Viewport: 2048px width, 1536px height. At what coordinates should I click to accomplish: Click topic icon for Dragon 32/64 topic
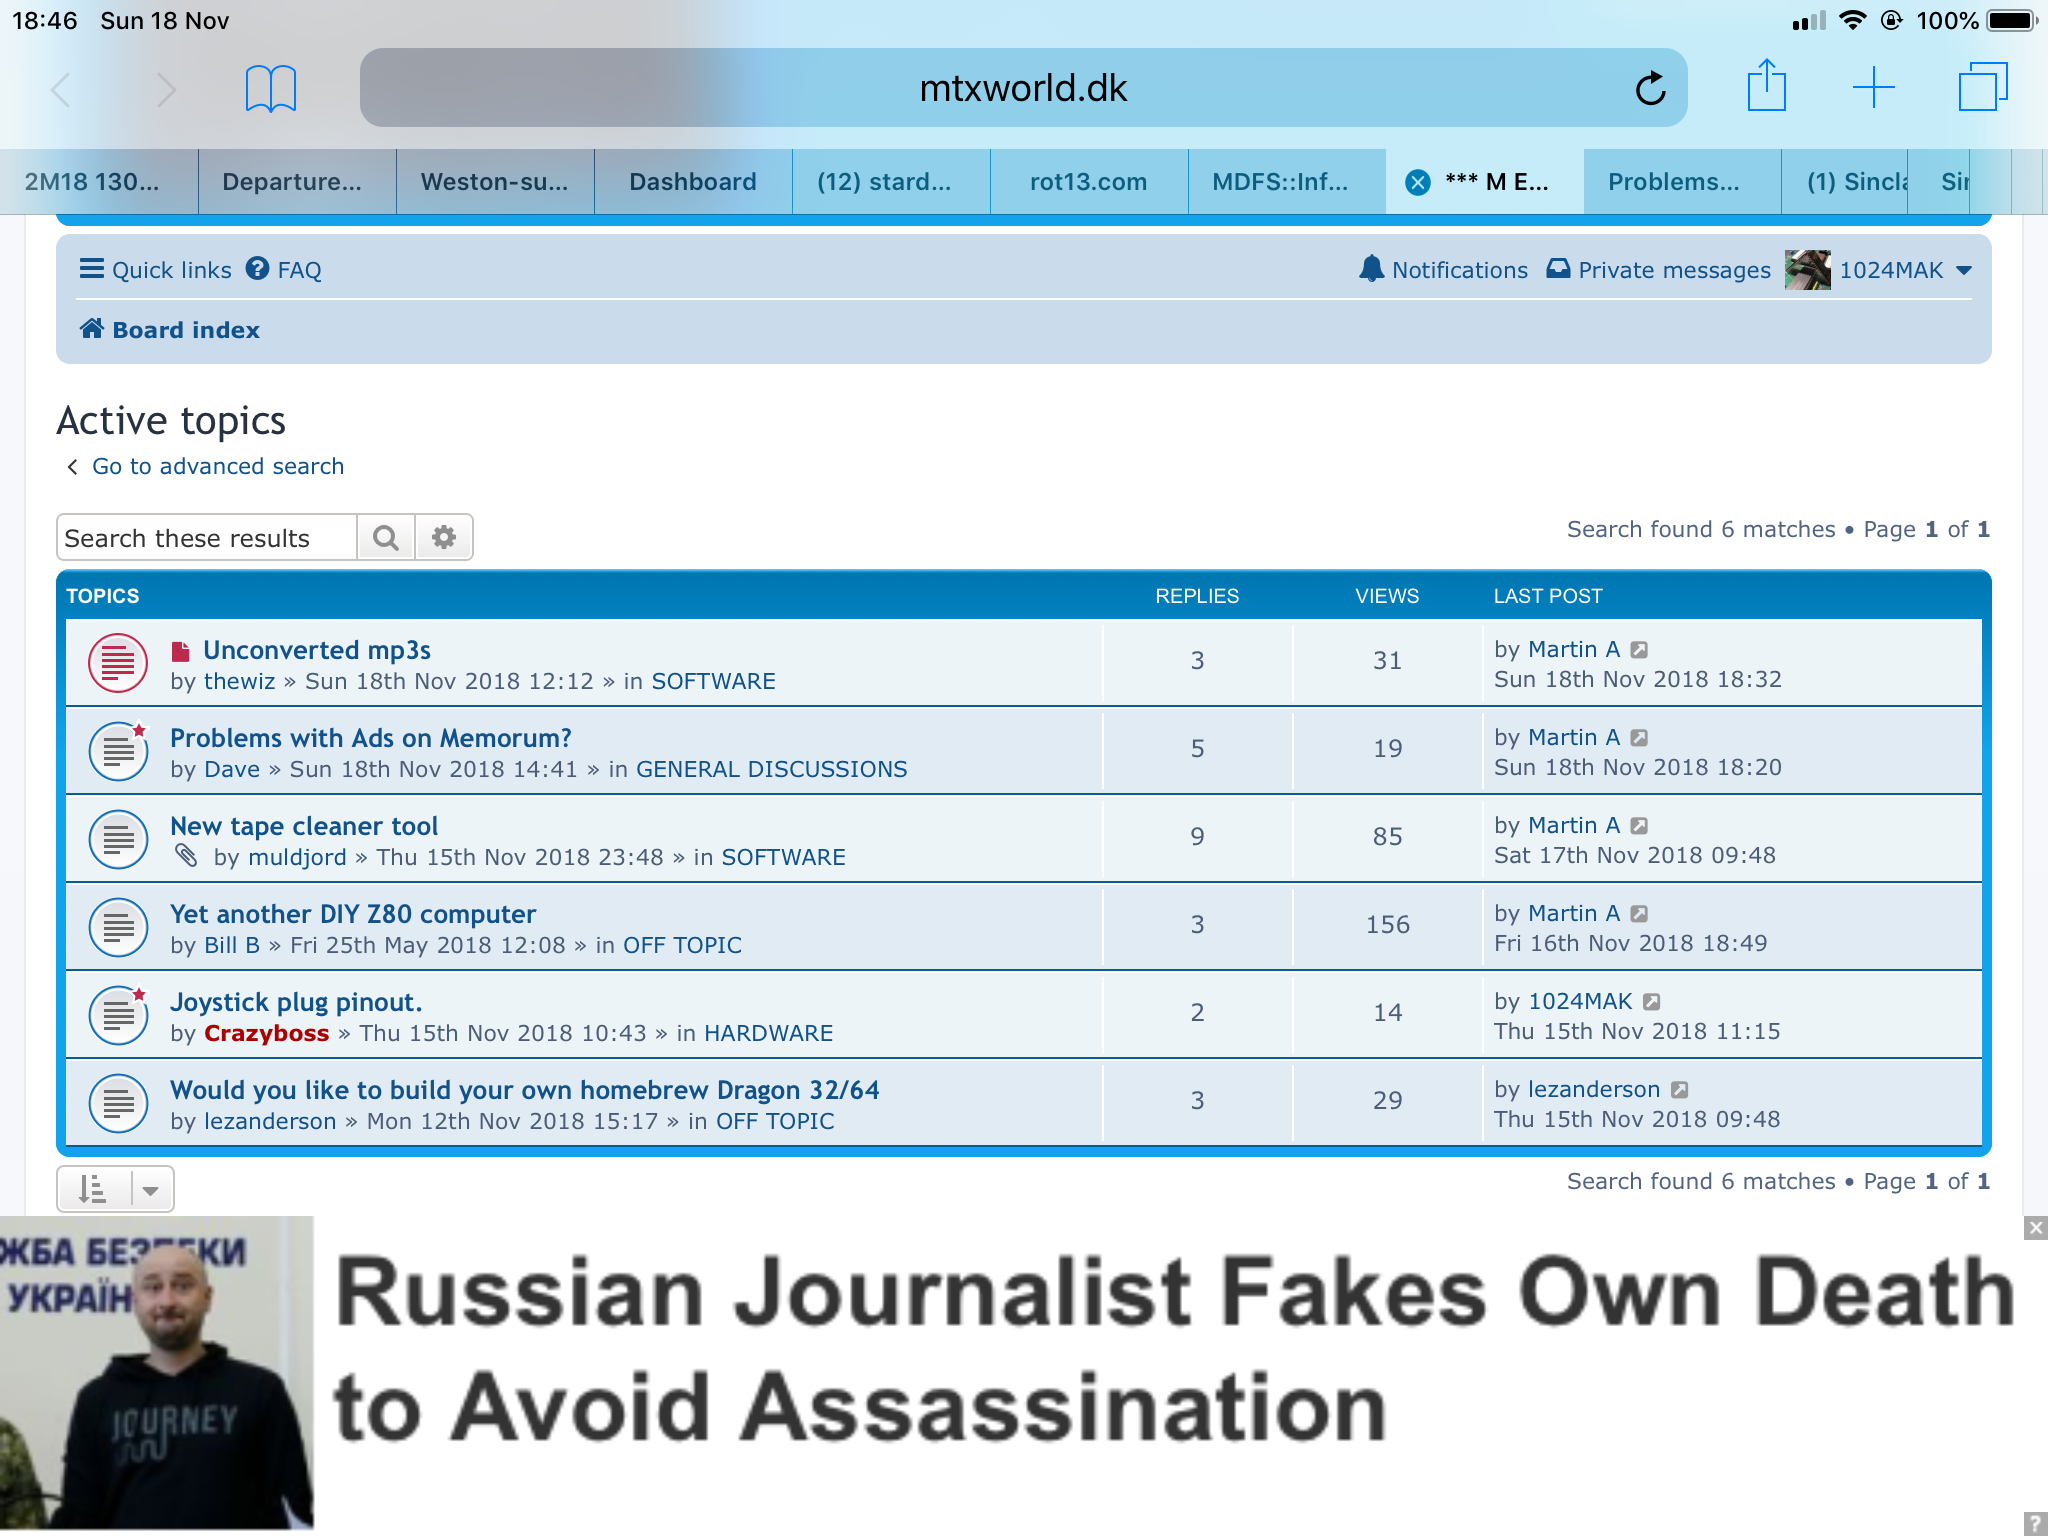[118, 1103]
